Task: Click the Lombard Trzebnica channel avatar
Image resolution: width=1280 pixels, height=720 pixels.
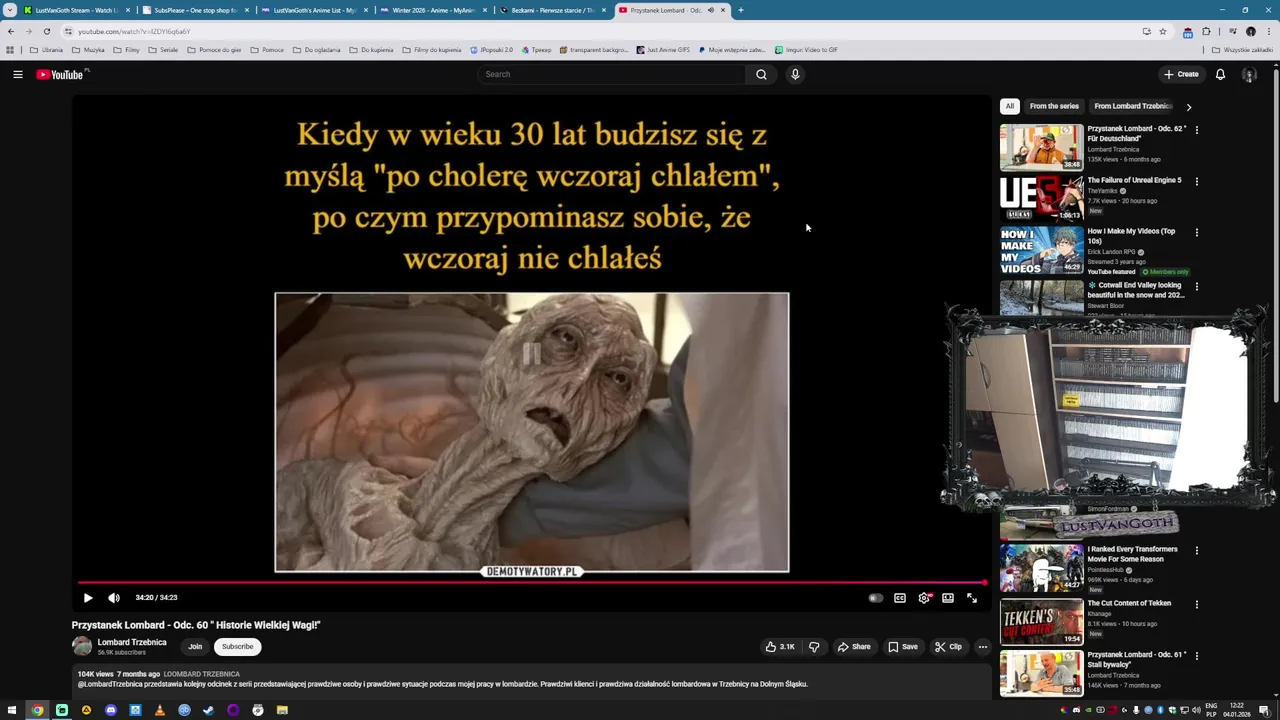Action: click(82, 647)
